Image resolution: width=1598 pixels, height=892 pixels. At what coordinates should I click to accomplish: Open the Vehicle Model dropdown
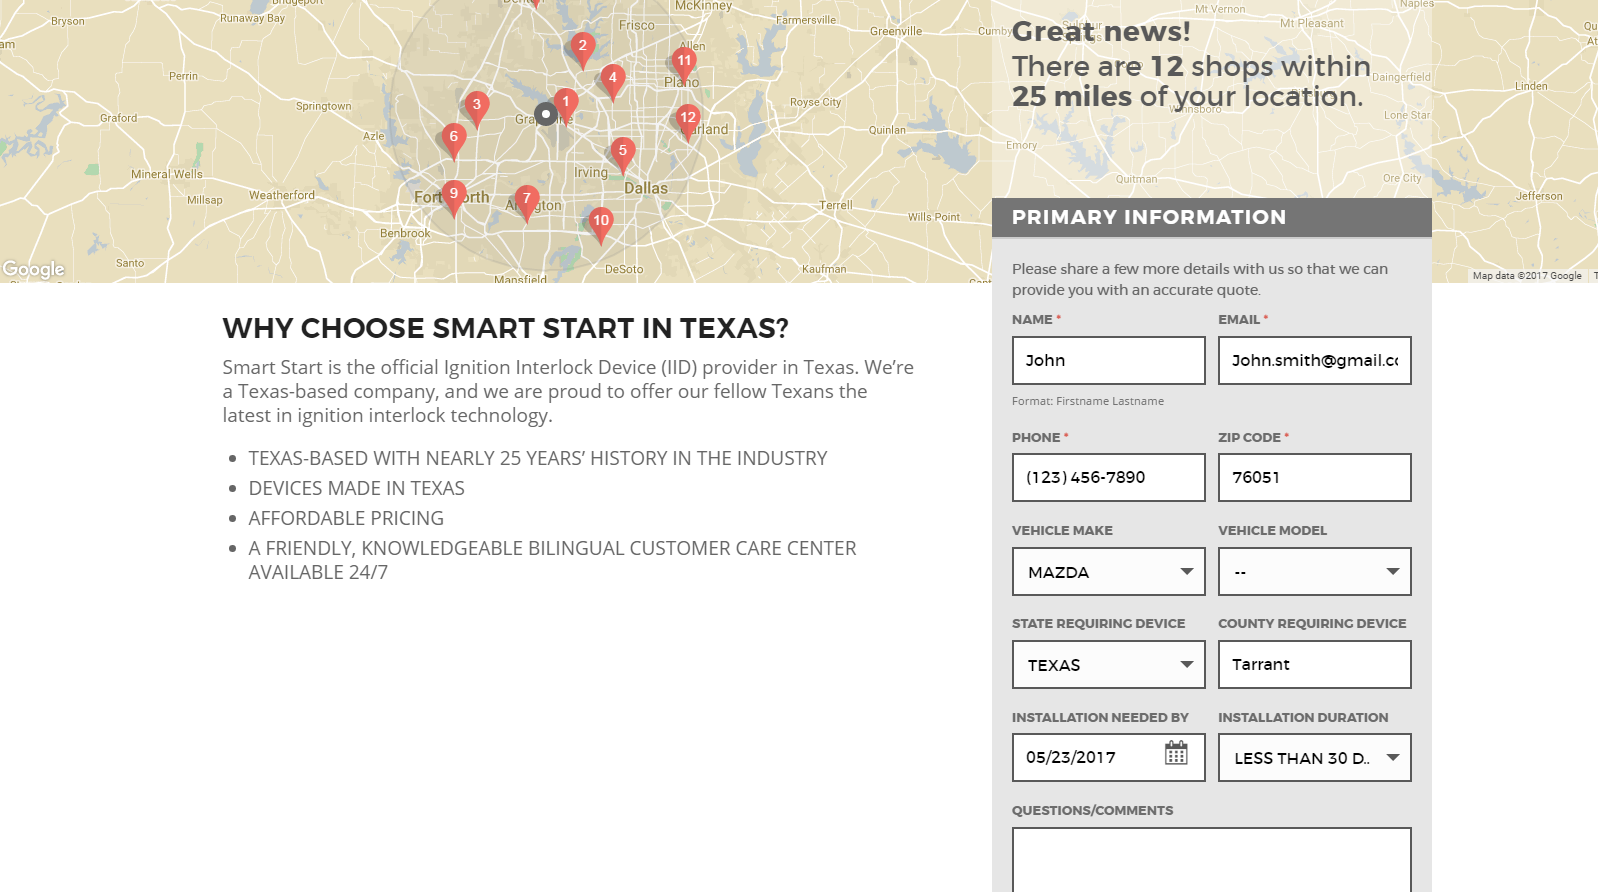[x=1314, y=572]
